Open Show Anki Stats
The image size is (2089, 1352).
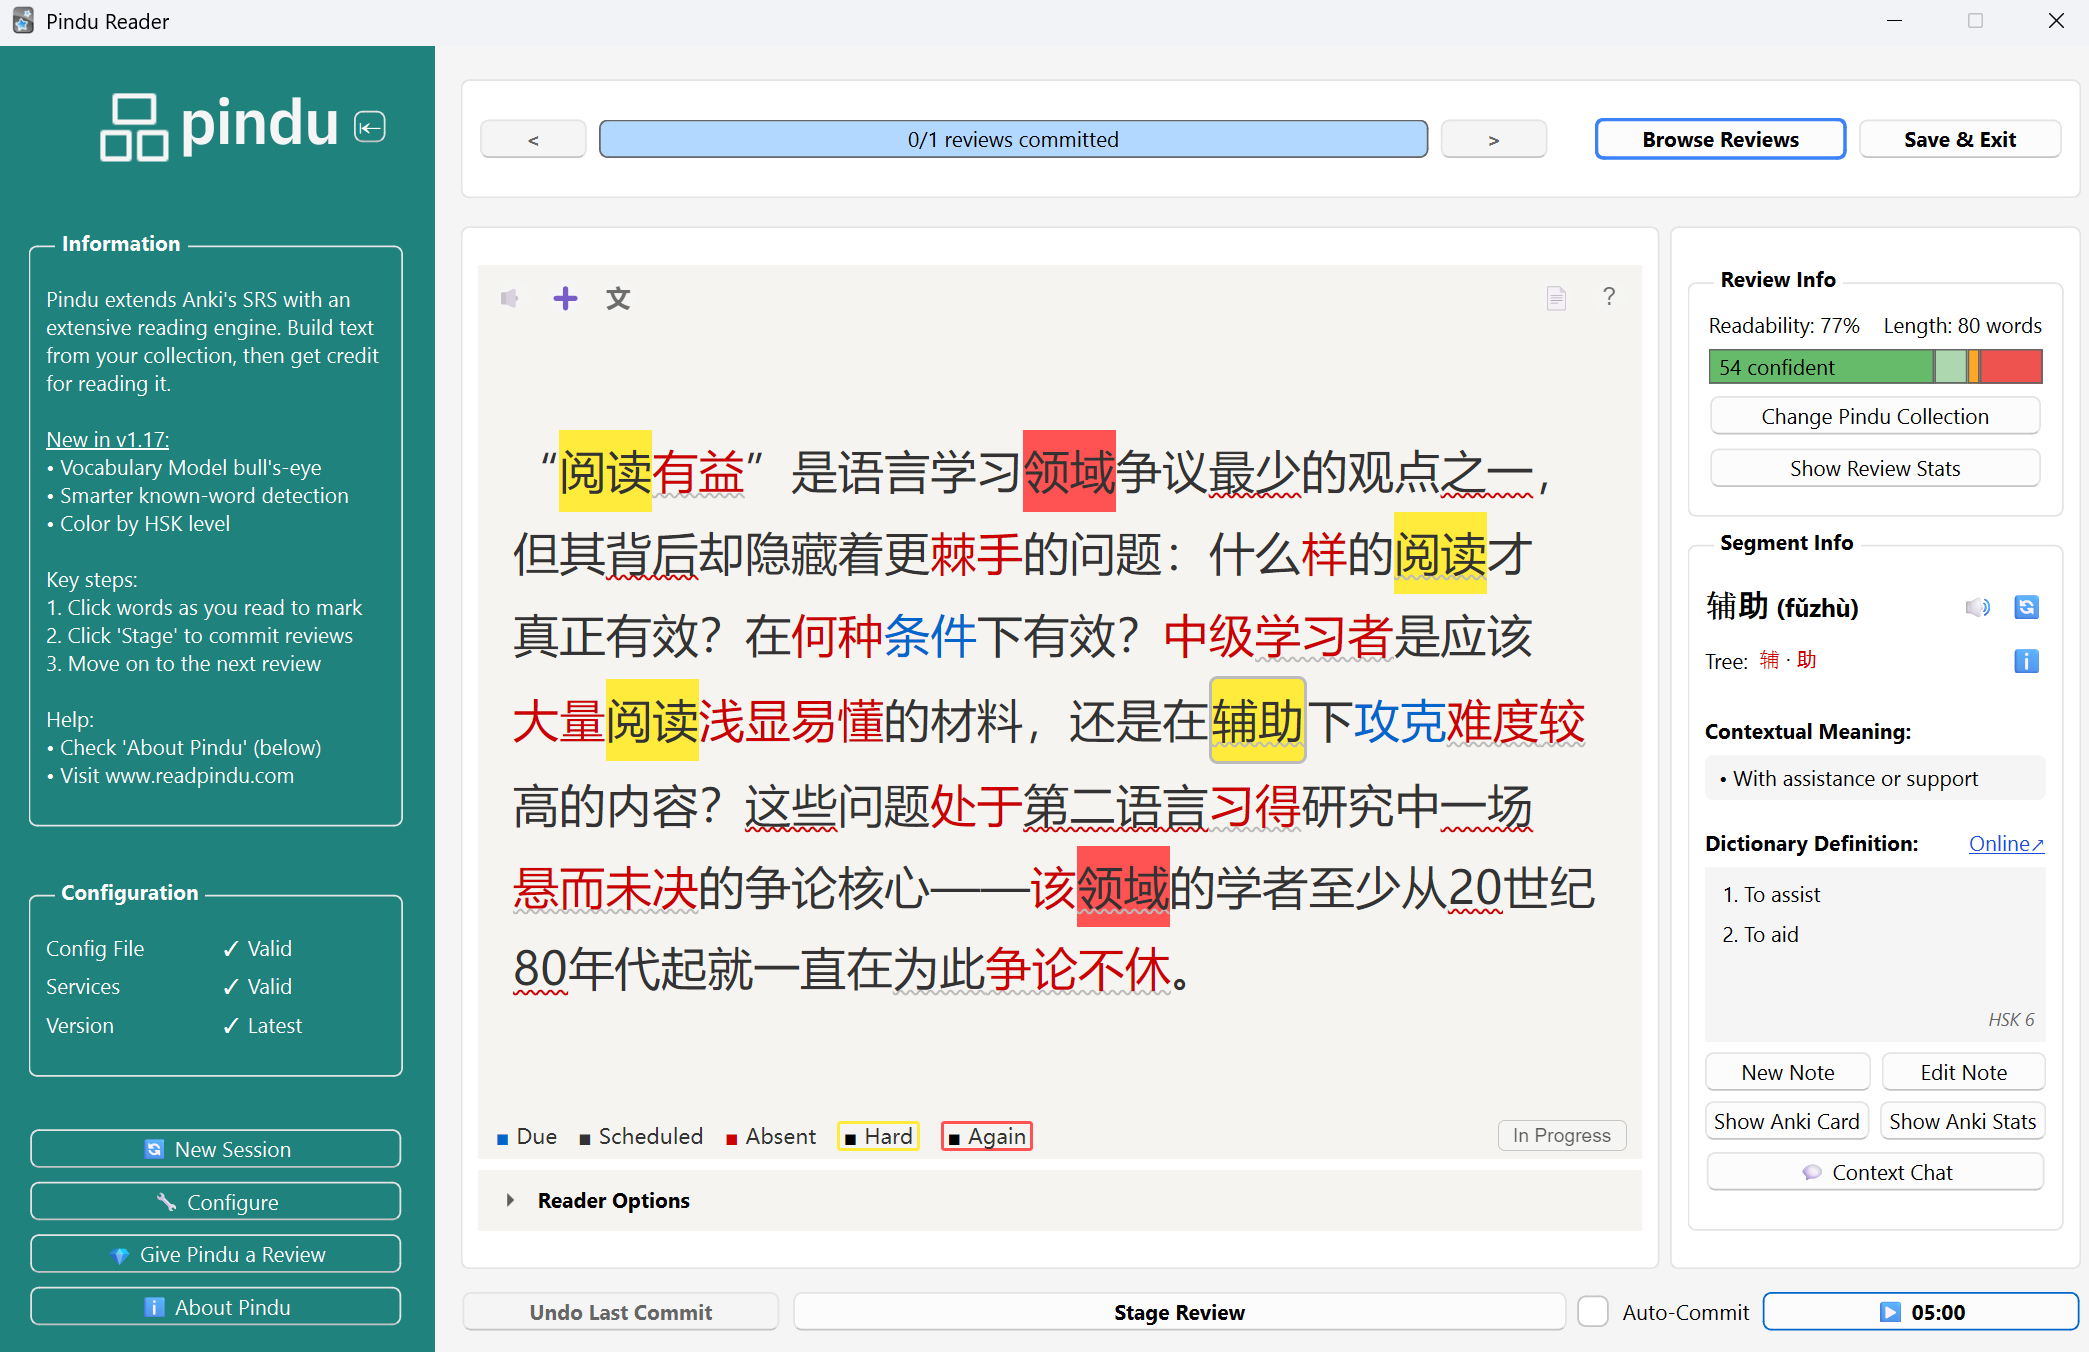point(1962,1122)
